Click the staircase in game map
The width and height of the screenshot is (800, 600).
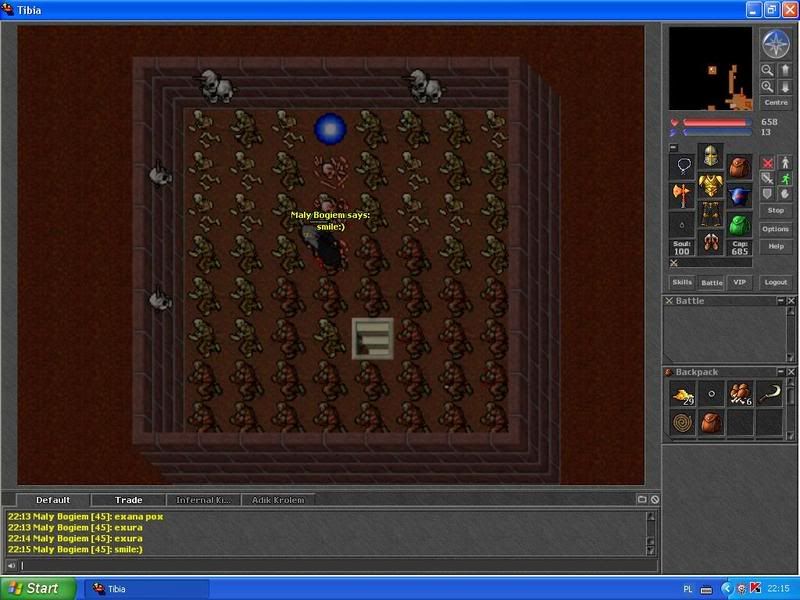coord(372,338)
